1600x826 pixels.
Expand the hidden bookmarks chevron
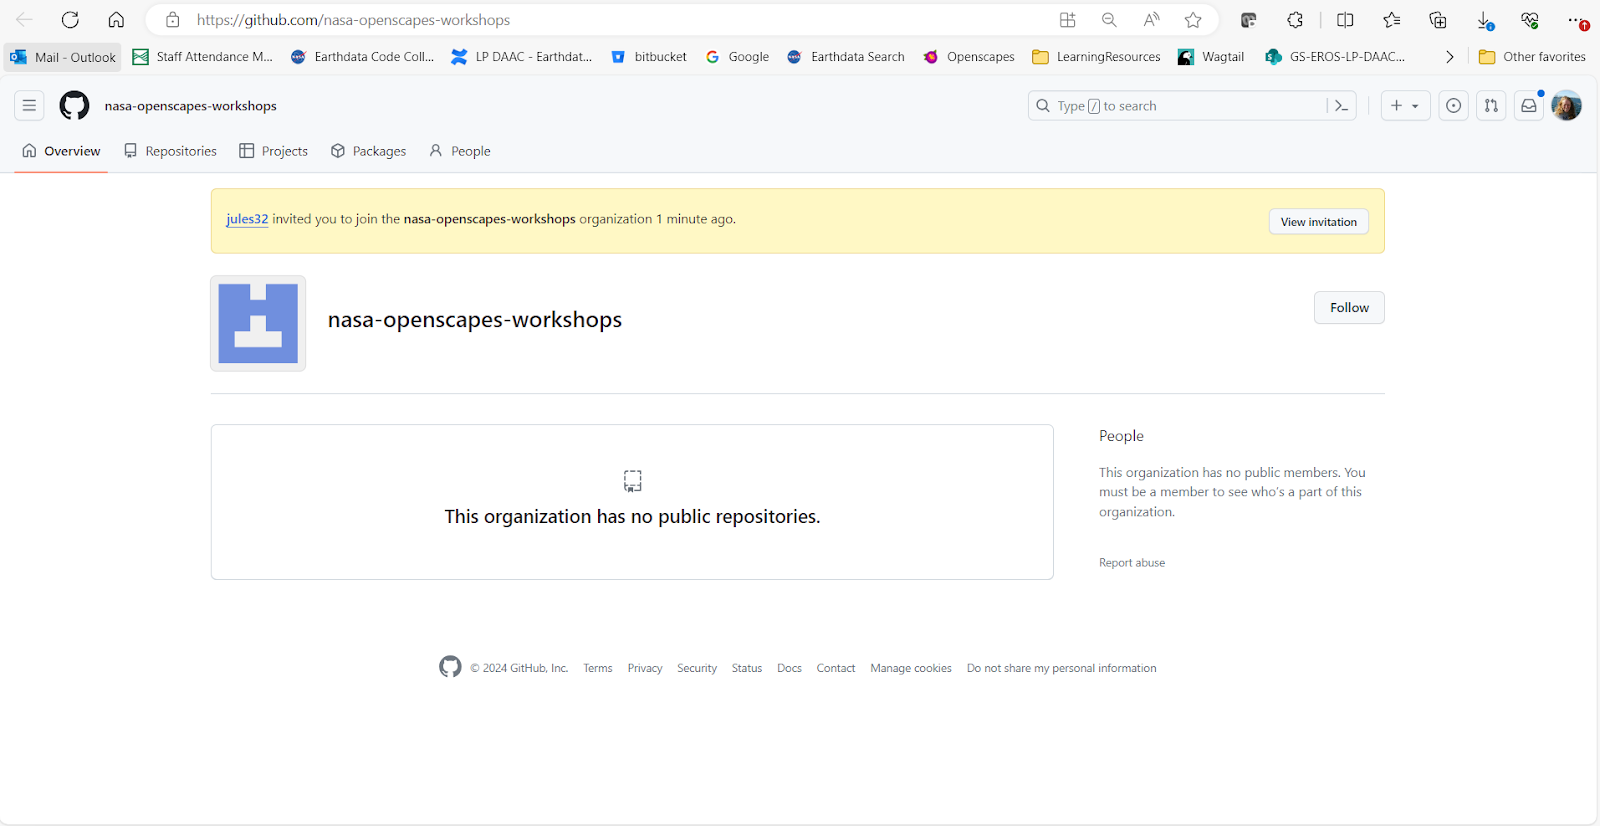(x=1449, y=57)
